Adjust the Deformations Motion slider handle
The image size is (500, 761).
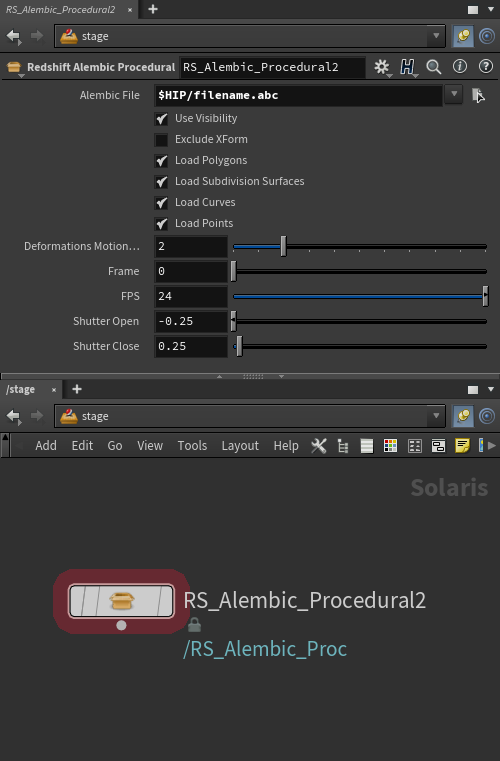tap(283, 247)
